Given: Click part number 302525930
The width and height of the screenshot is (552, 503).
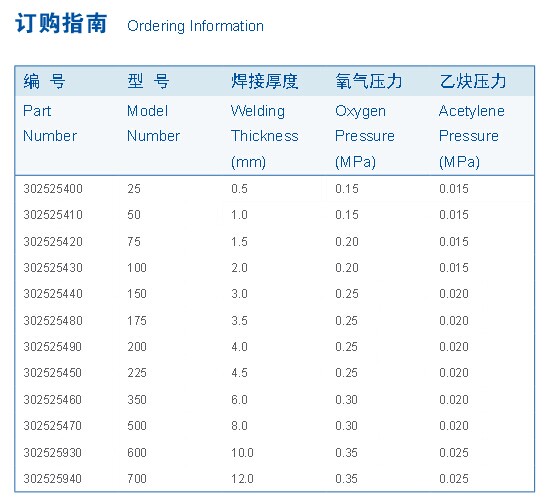Looking at the screenshot, I should click(52, 452).
